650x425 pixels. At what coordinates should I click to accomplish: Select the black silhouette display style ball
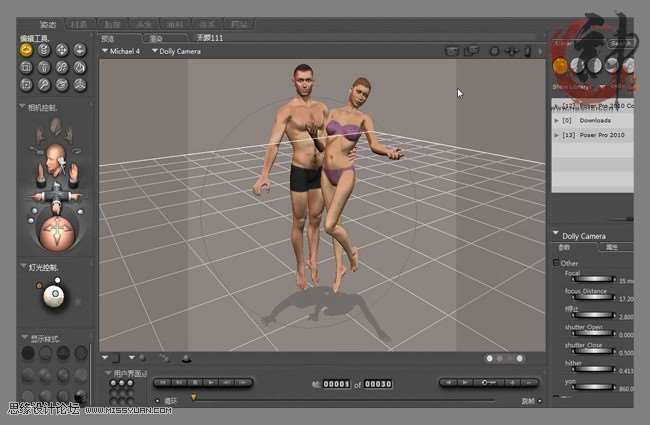pyautogui.click(x=28, y=353)
